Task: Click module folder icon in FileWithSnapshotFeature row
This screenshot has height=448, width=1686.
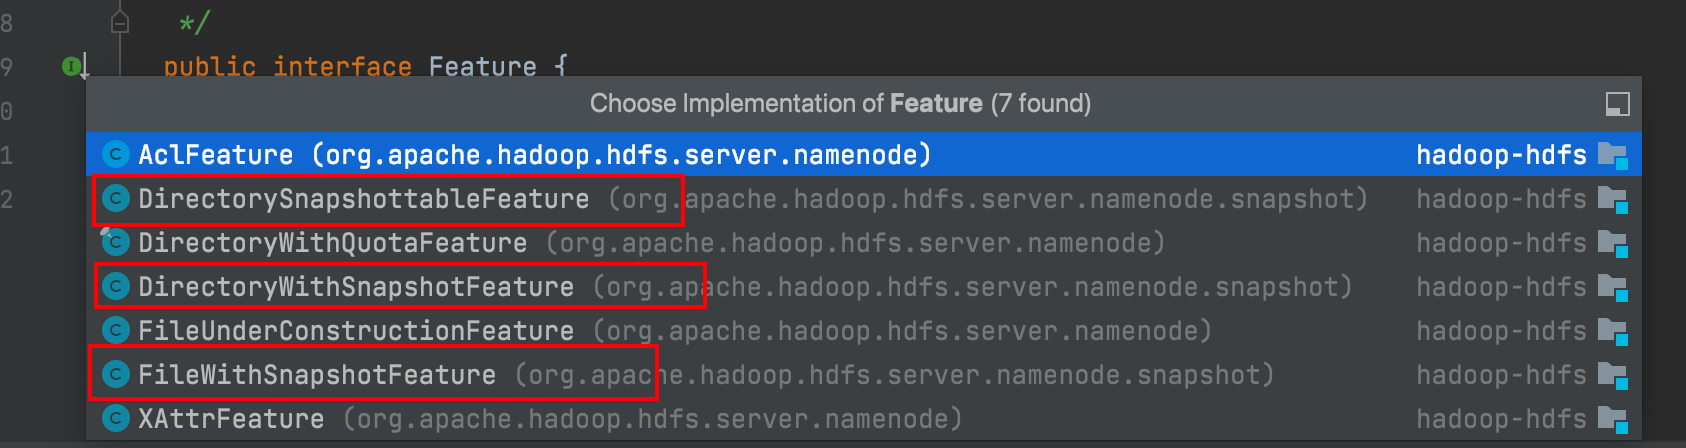Action: (x=1612, y=375)
